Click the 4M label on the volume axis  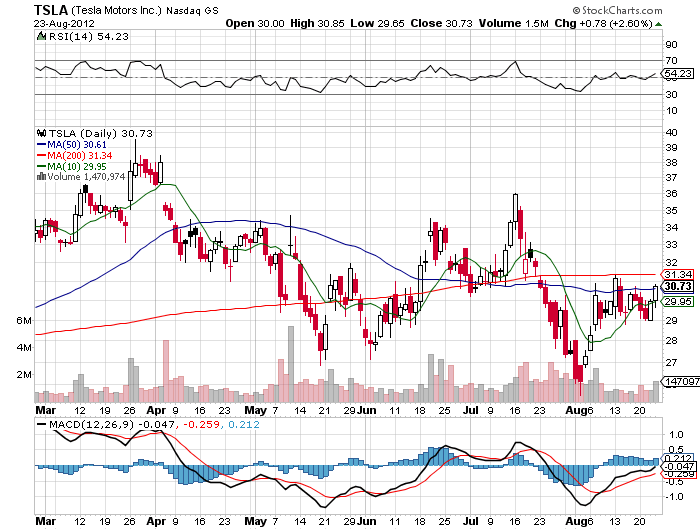(24, 347)
